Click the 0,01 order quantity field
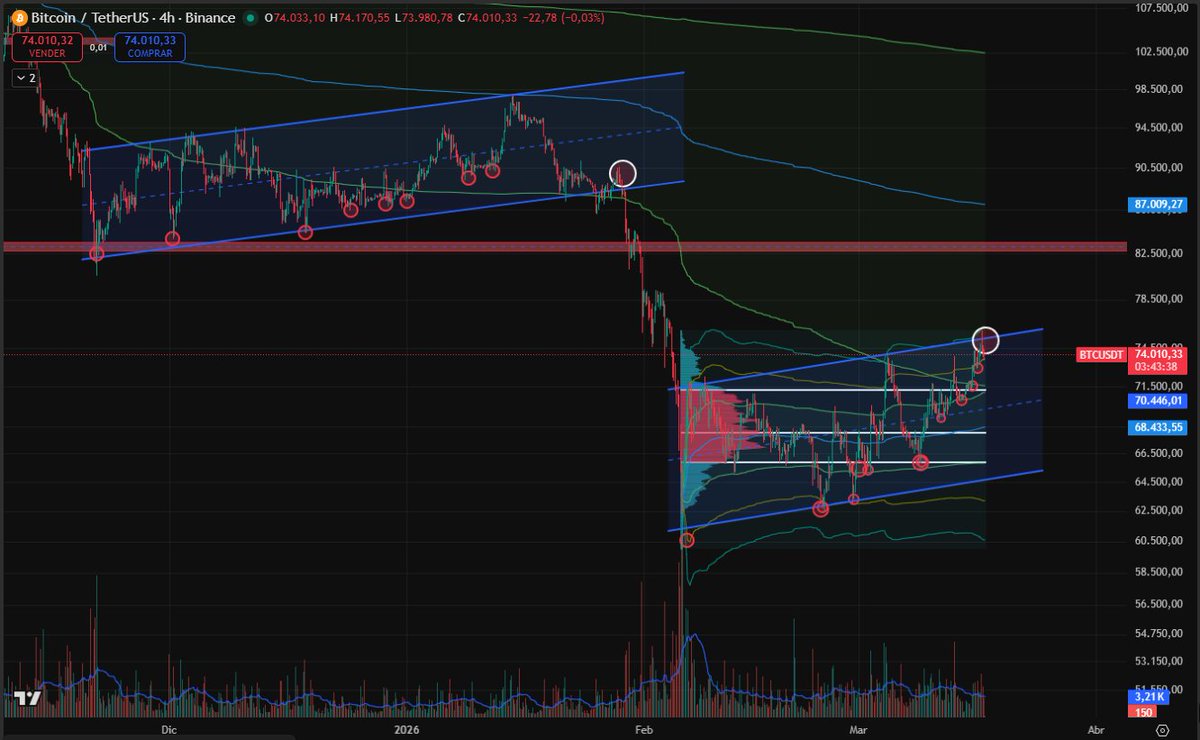 (x=97, y=46)
